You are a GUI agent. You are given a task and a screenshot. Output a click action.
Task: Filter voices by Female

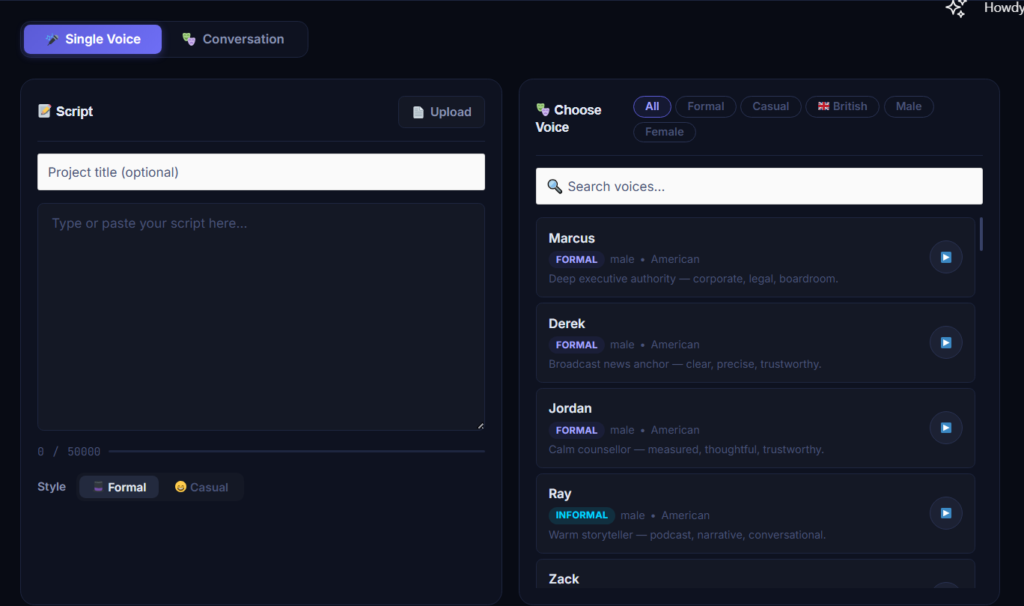664,132
